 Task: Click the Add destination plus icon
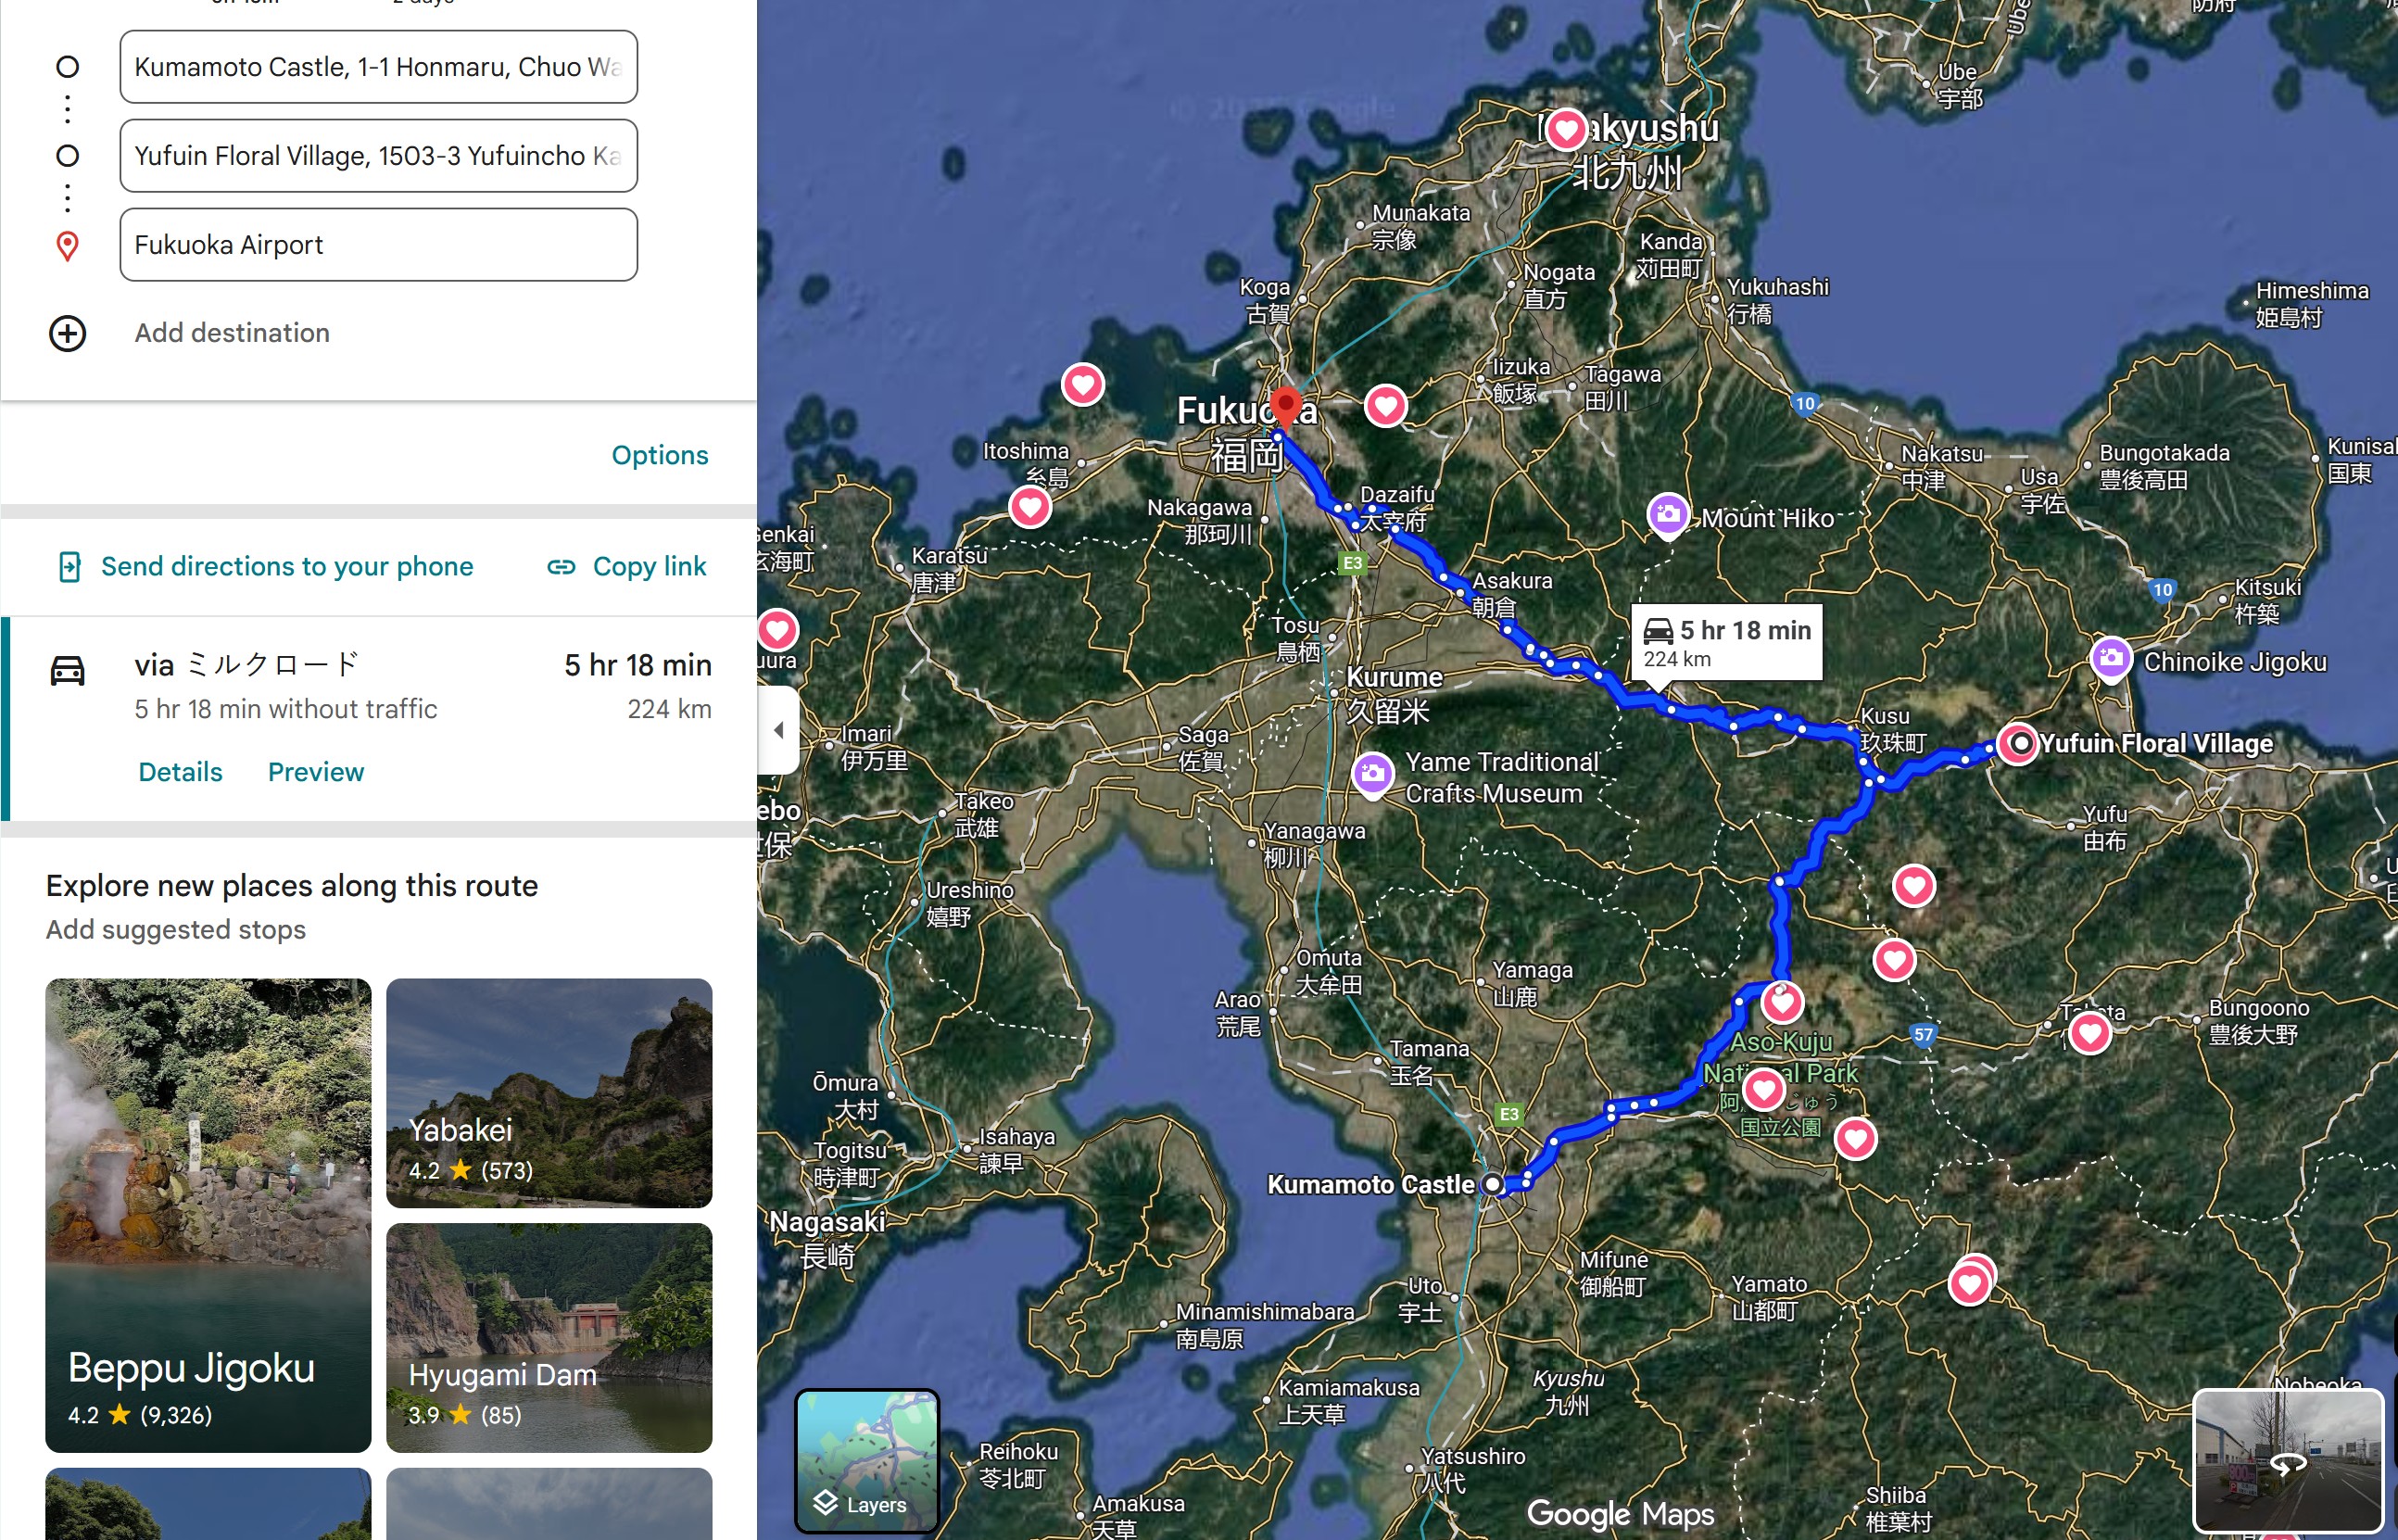tap(67, 333)
